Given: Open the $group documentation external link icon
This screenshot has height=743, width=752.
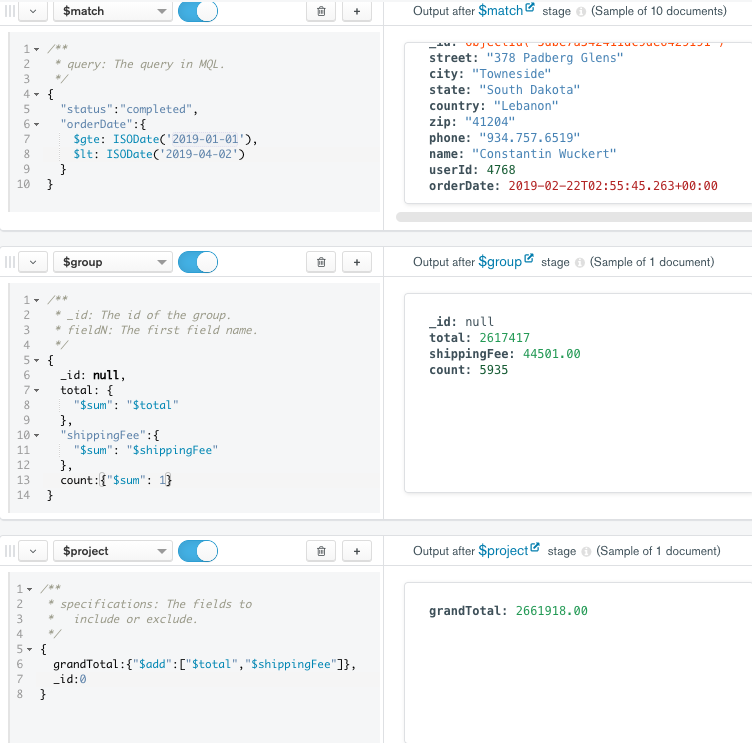Looking at the screenshot, I should tap(529, 259).
